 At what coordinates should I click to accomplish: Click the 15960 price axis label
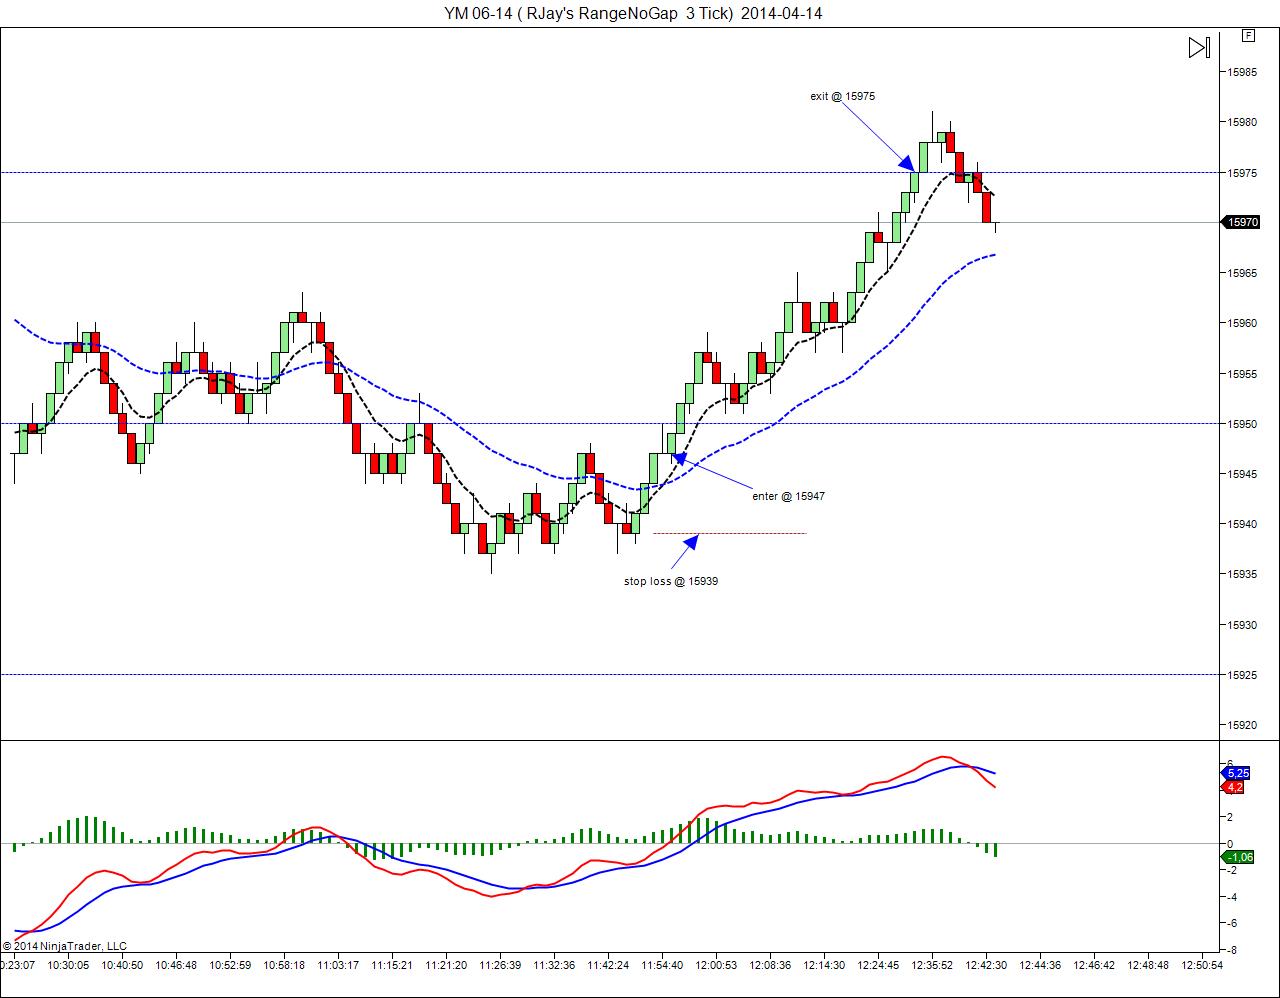pos(1242,323)
